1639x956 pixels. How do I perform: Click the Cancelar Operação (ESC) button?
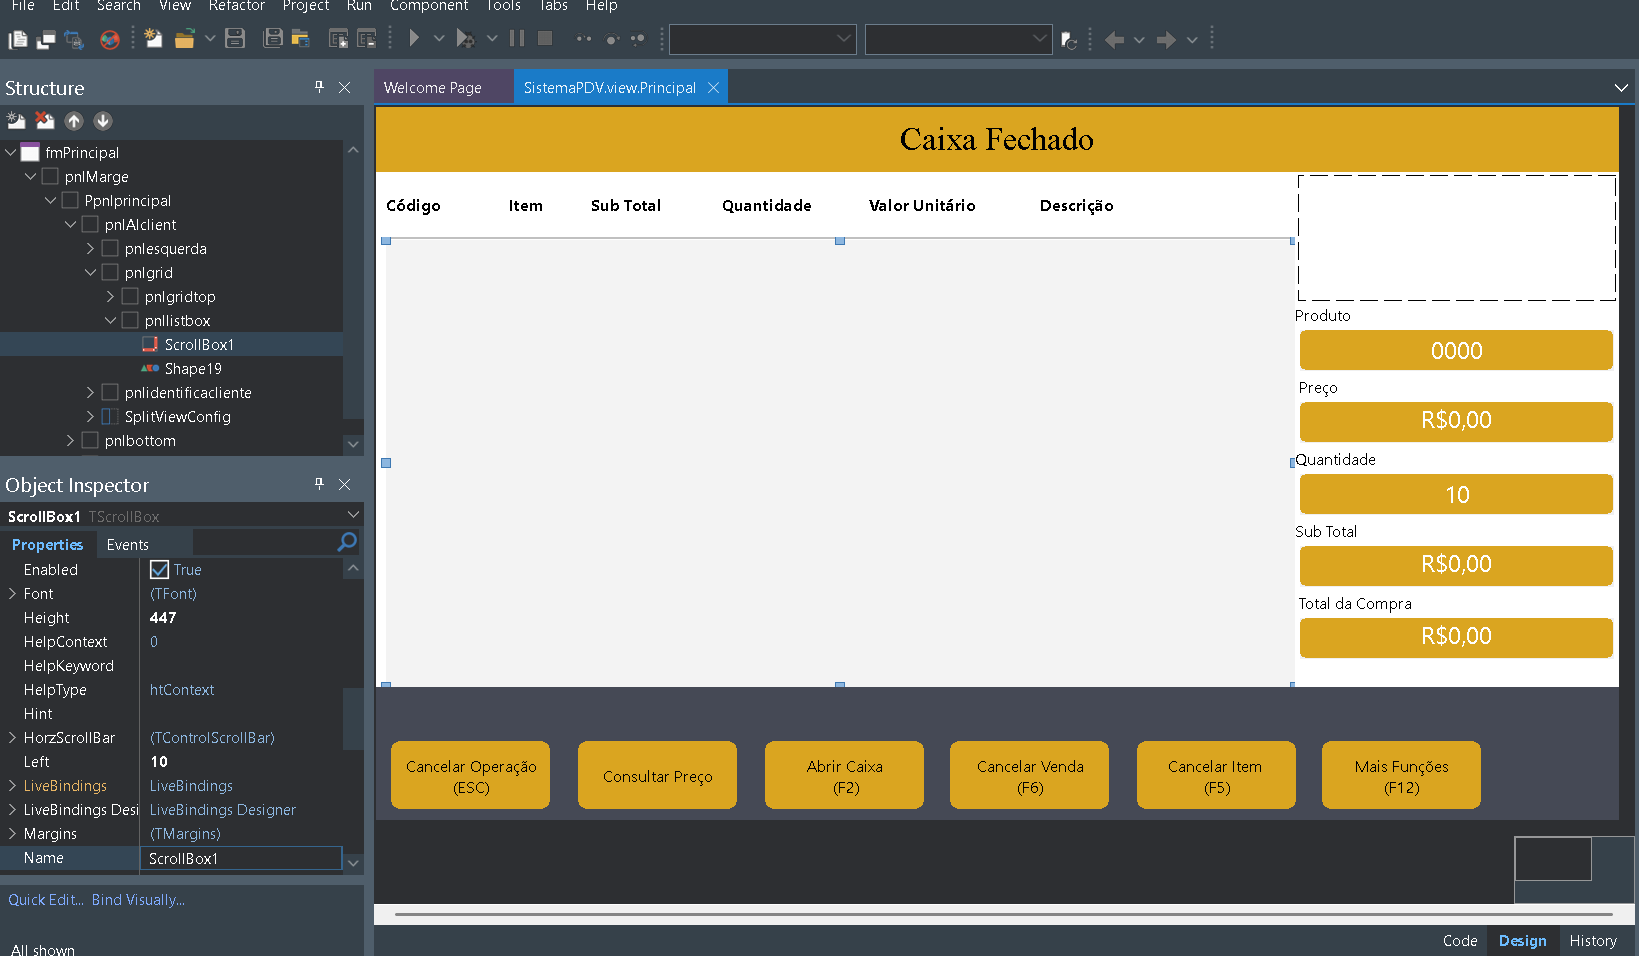coord(471,775)
